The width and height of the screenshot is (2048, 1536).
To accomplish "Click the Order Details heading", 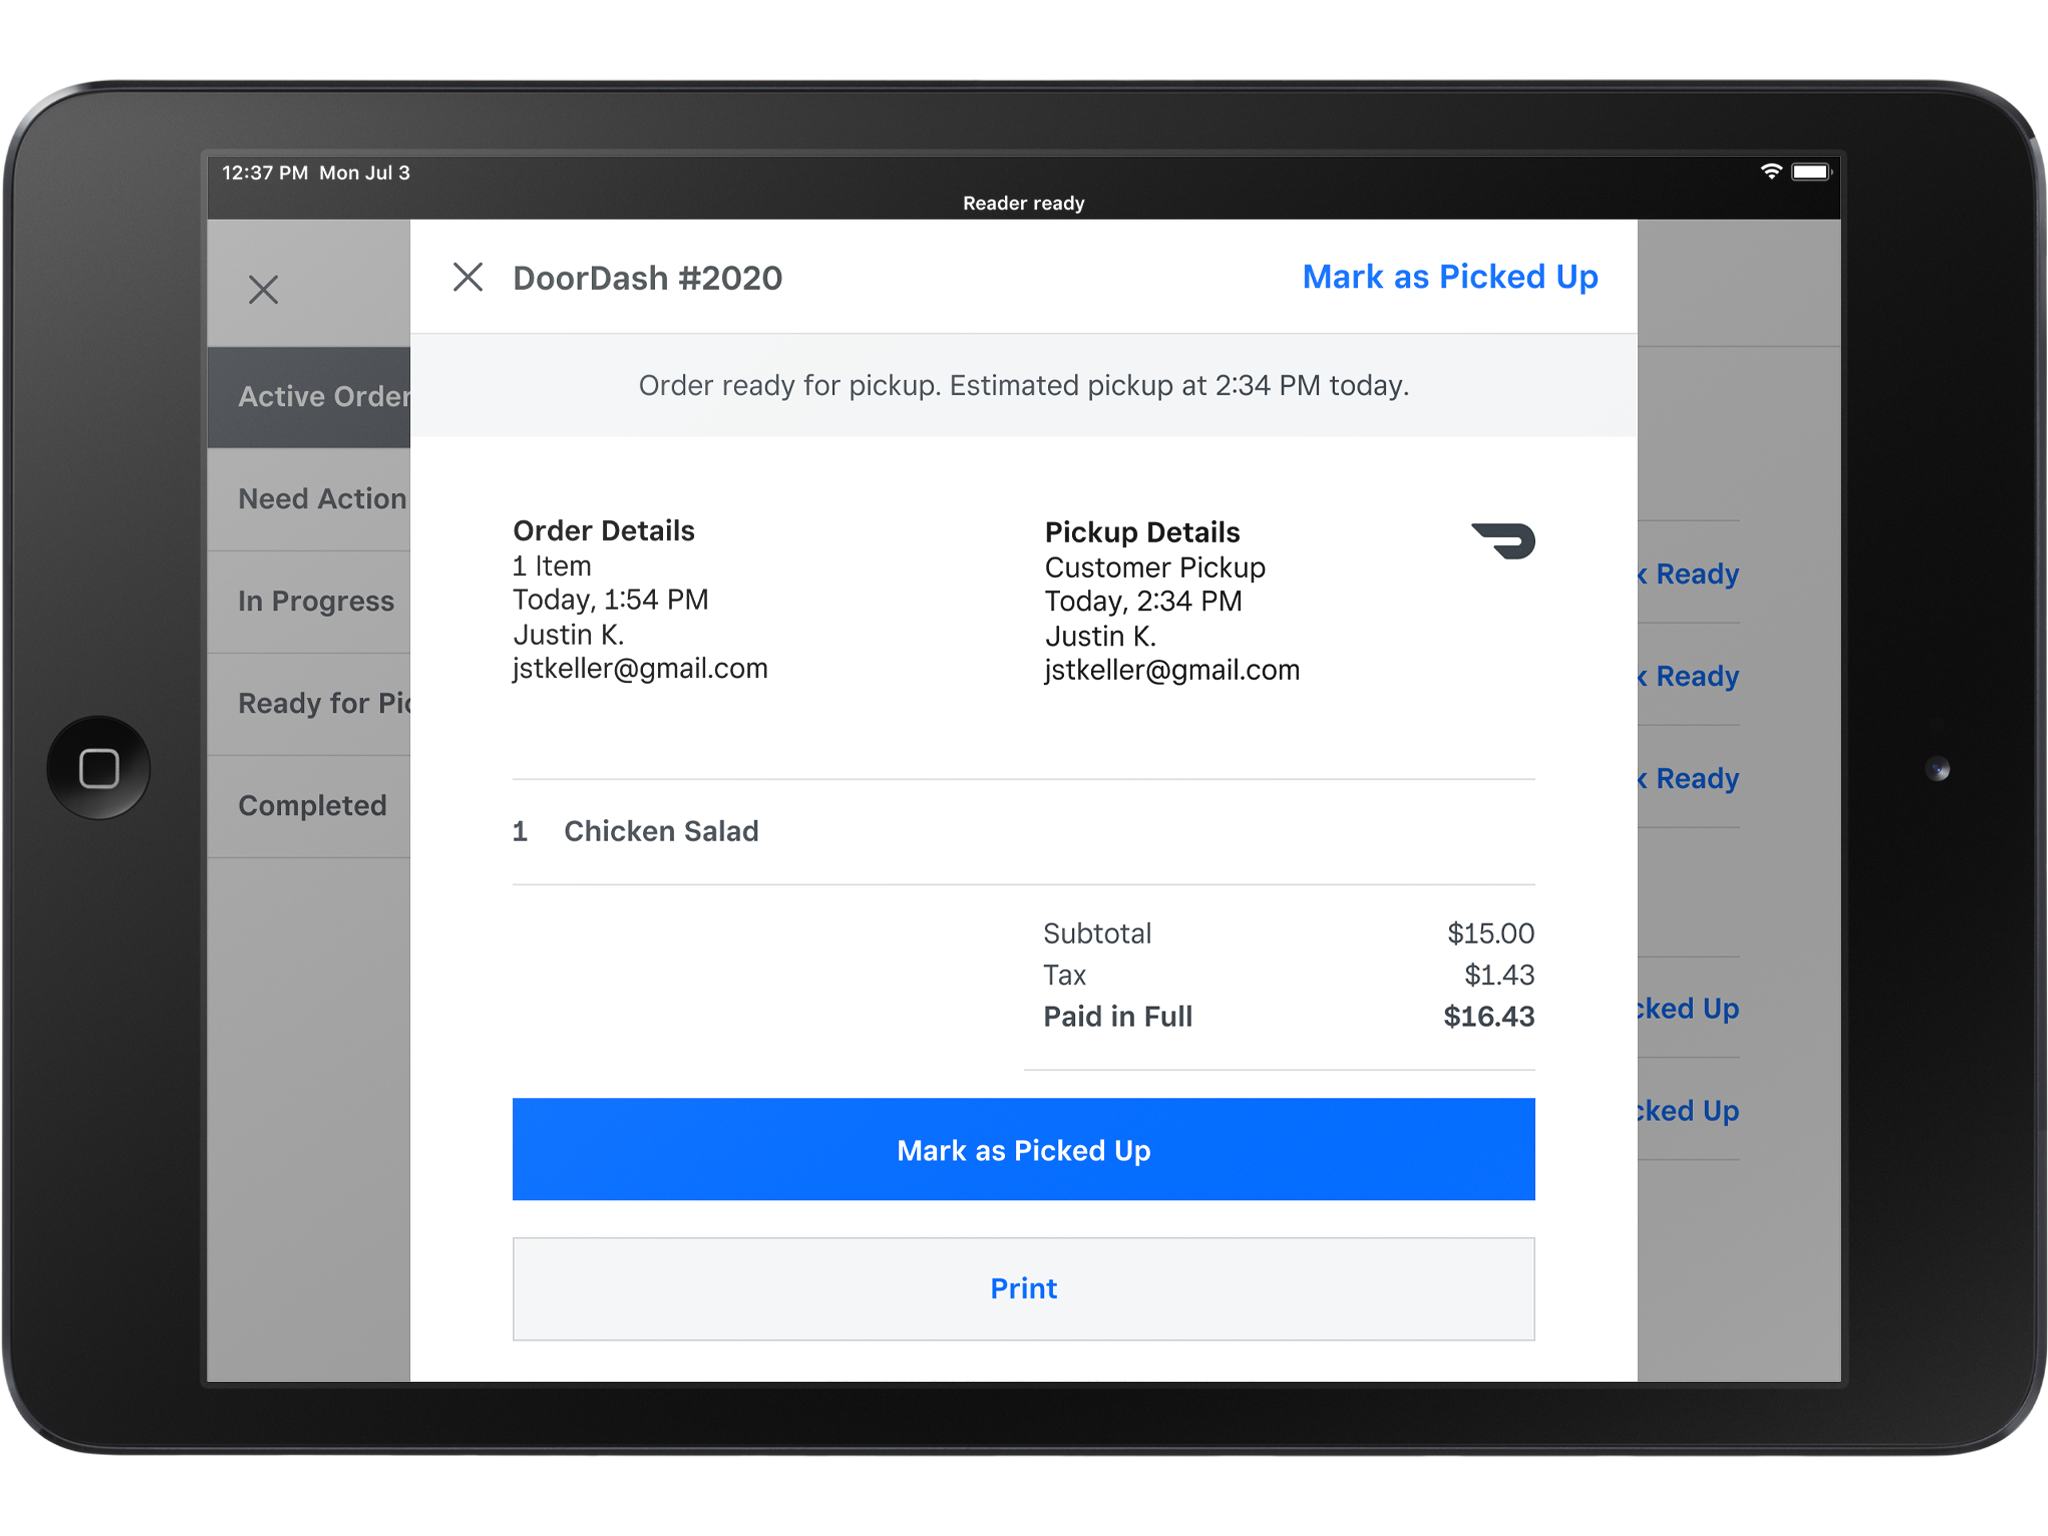I will 603,531.
